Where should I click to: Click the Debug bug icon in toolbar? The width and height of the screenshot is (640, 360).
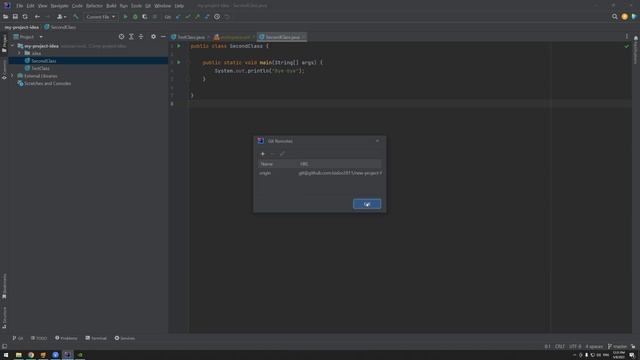[x=135, y=17]
